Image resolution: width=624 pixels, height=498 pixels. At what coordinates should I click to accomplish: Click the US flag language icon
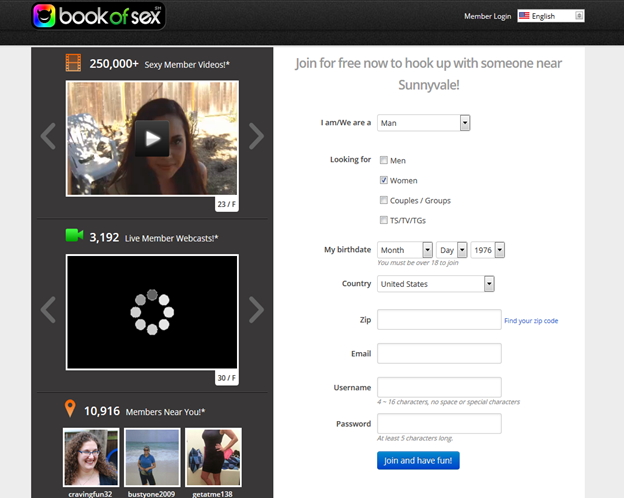tap(524, 16)
